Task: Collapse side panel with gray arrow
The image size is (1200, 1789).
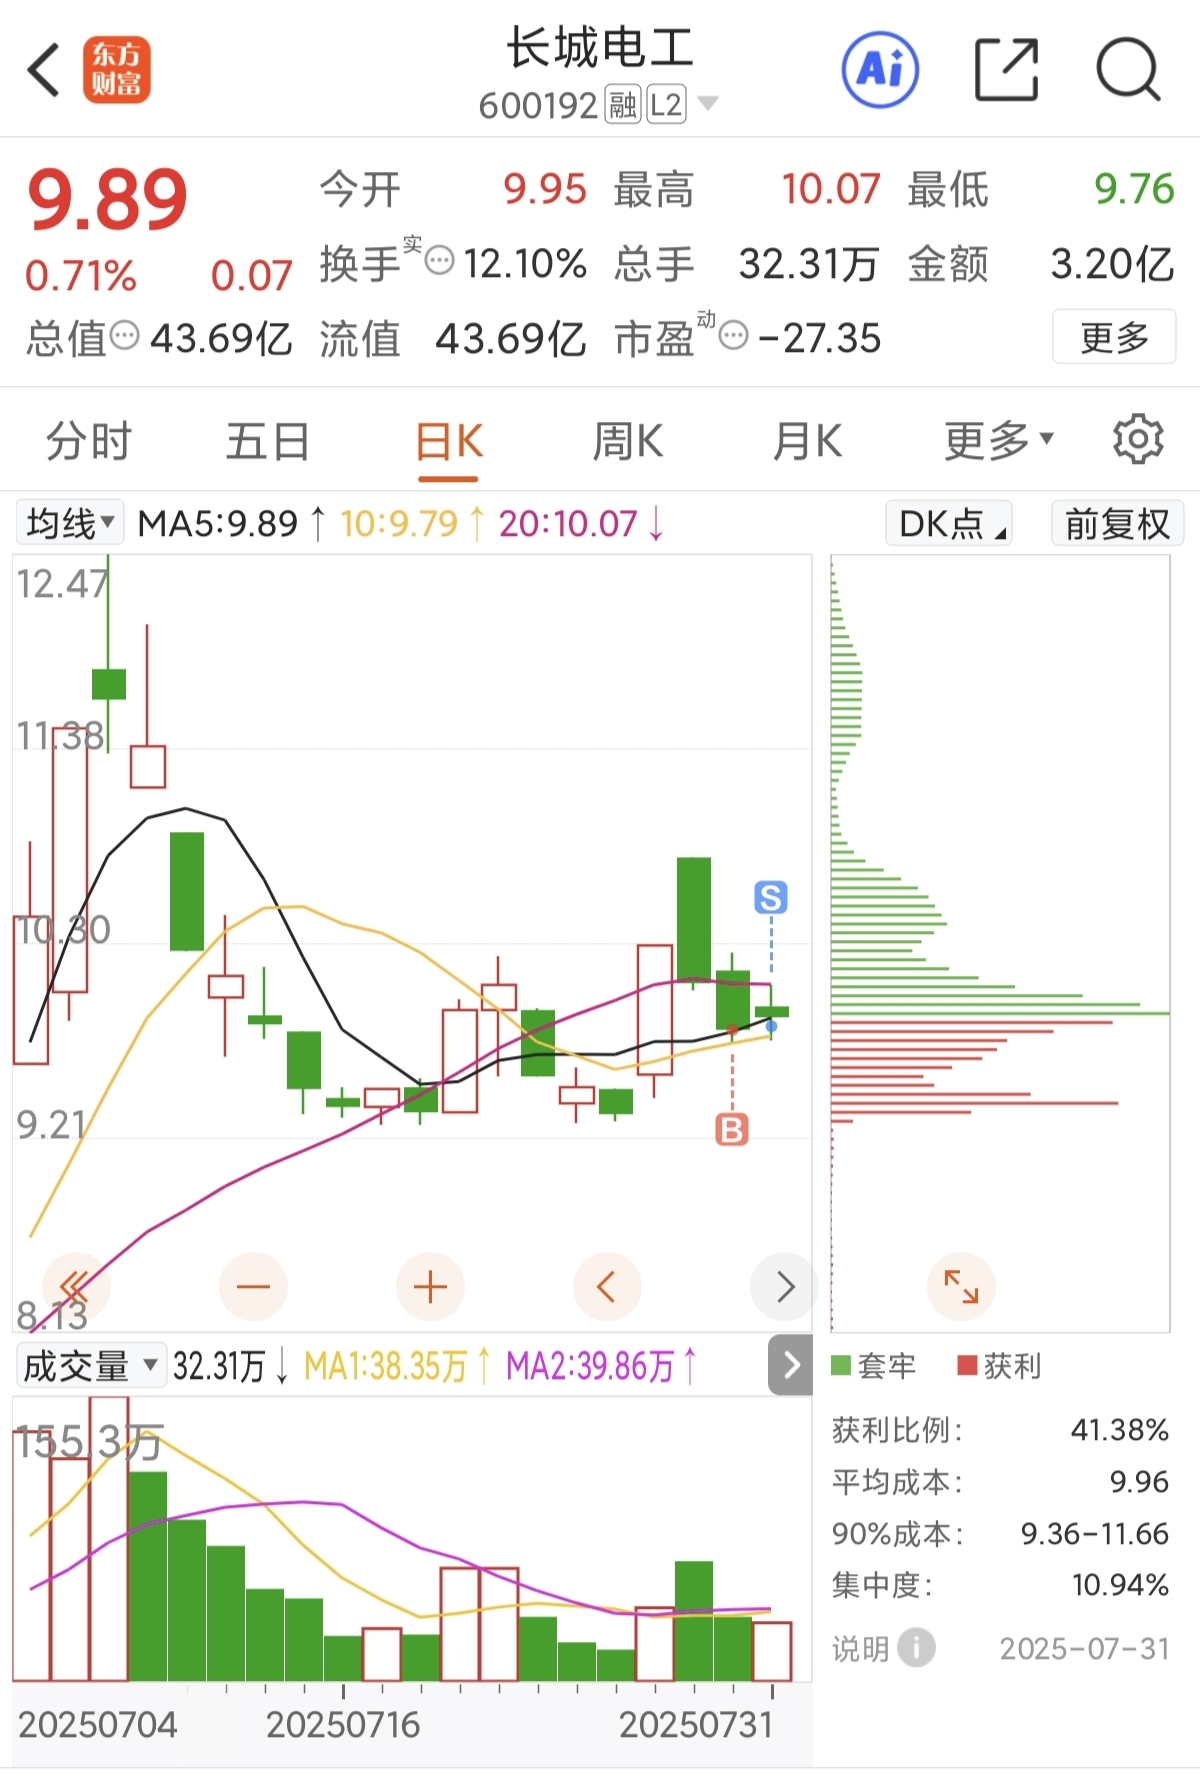Action: tap(790, 1365)
